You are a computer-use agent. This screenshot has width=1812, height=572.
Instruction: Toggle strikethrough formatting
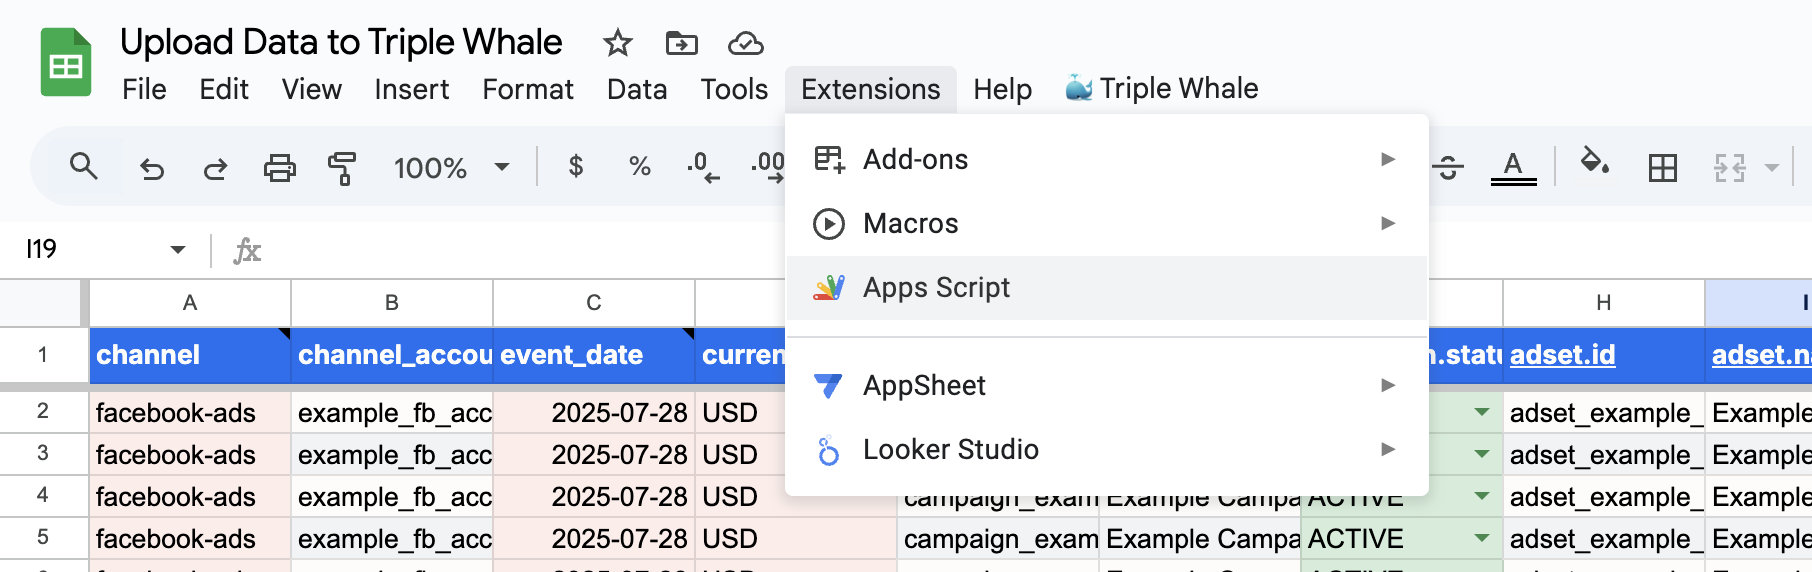pos(1449,168)
